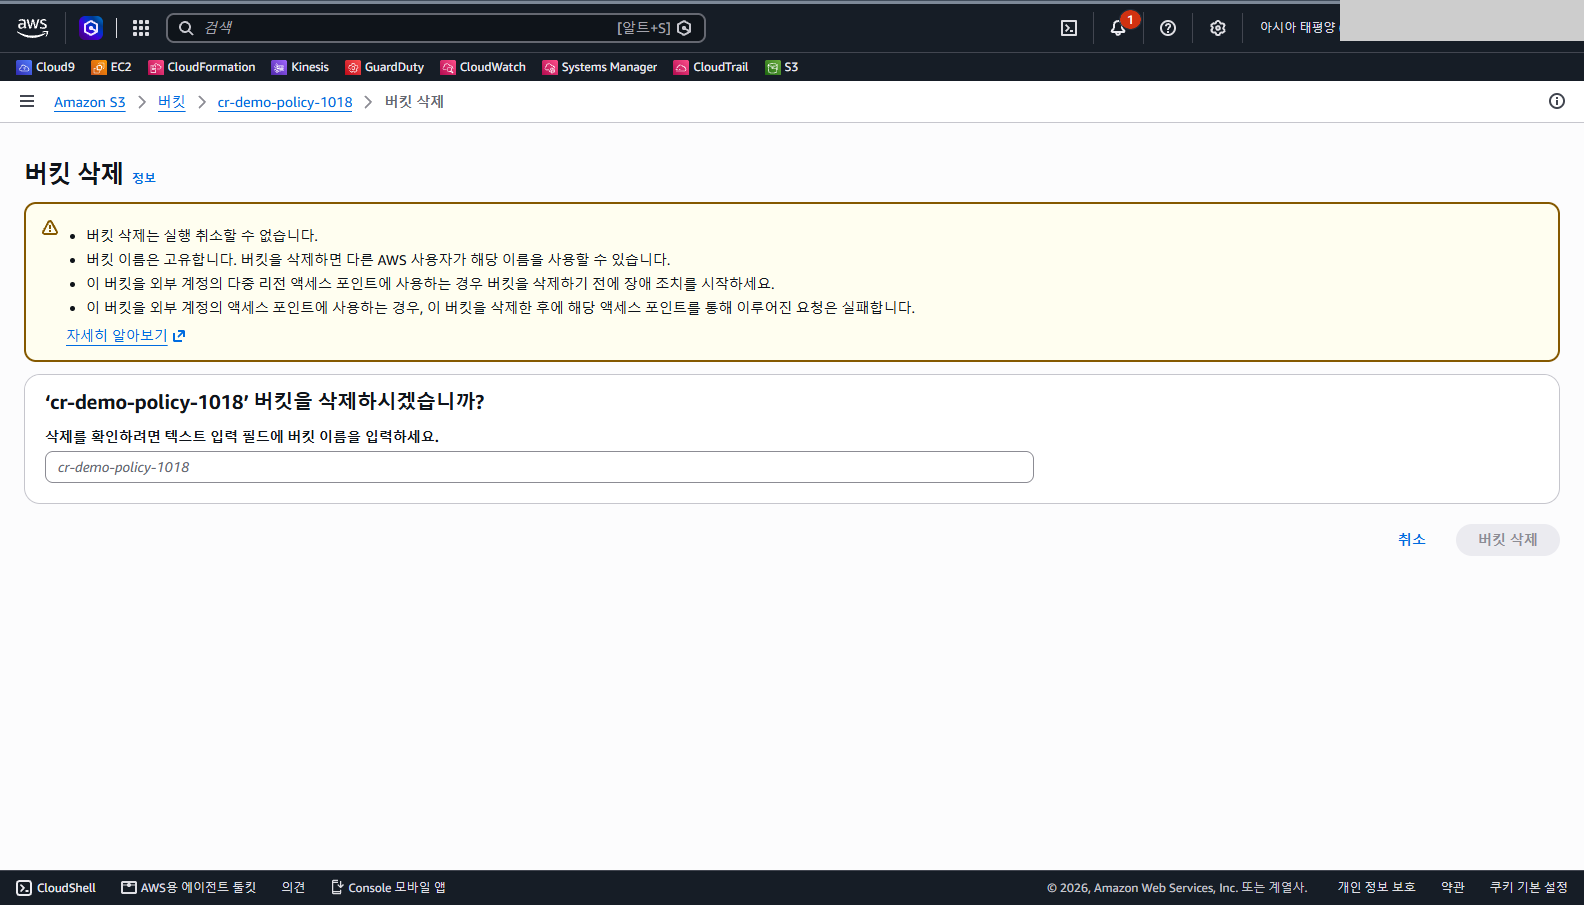Screen dimensions: 1584x905
Task: Open the services grid menu
Action: click(x=141, y=28)
